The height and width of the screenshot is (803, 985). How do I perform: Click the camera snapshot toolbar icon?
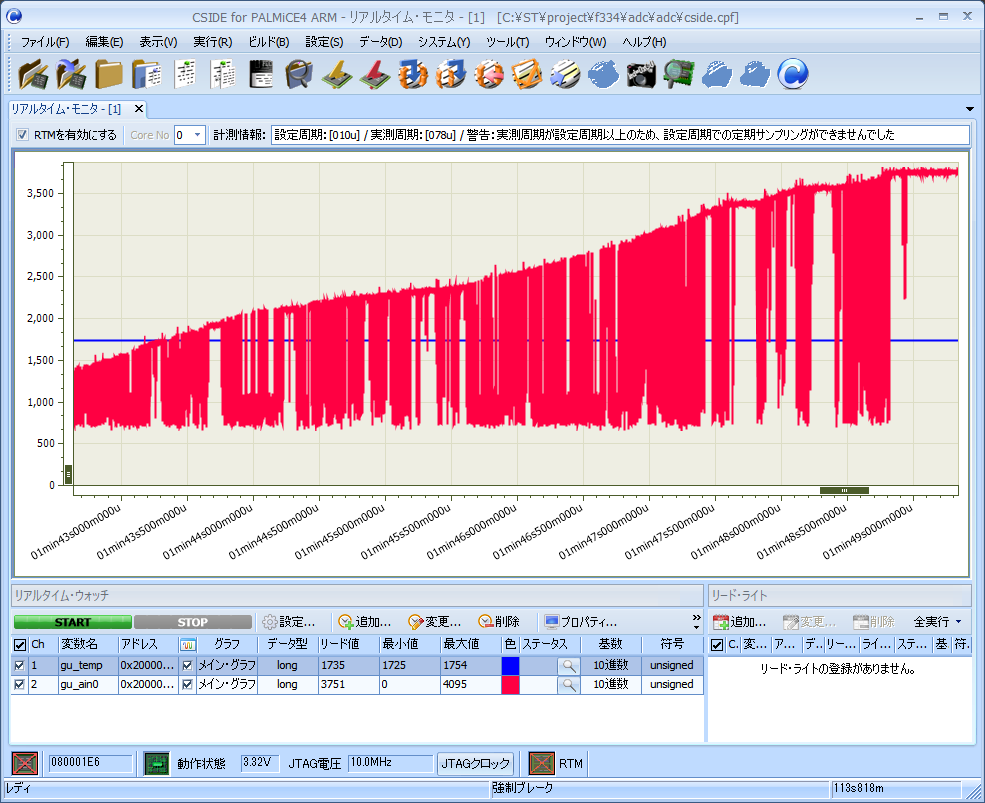(x=641, y=74)
